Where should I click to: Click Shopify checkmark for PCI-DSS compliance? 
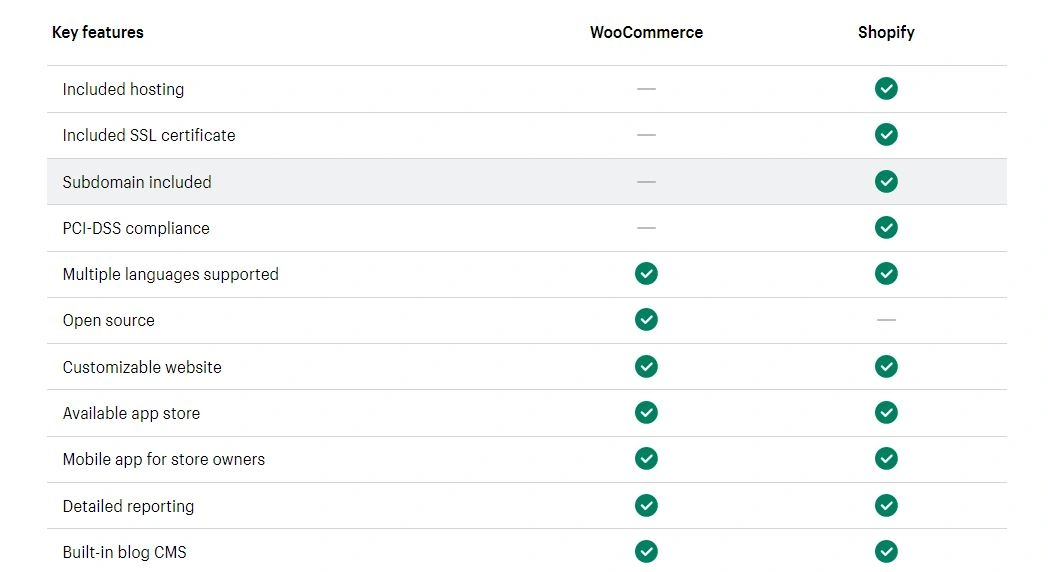pyautogui.click(x=886, y=227)
